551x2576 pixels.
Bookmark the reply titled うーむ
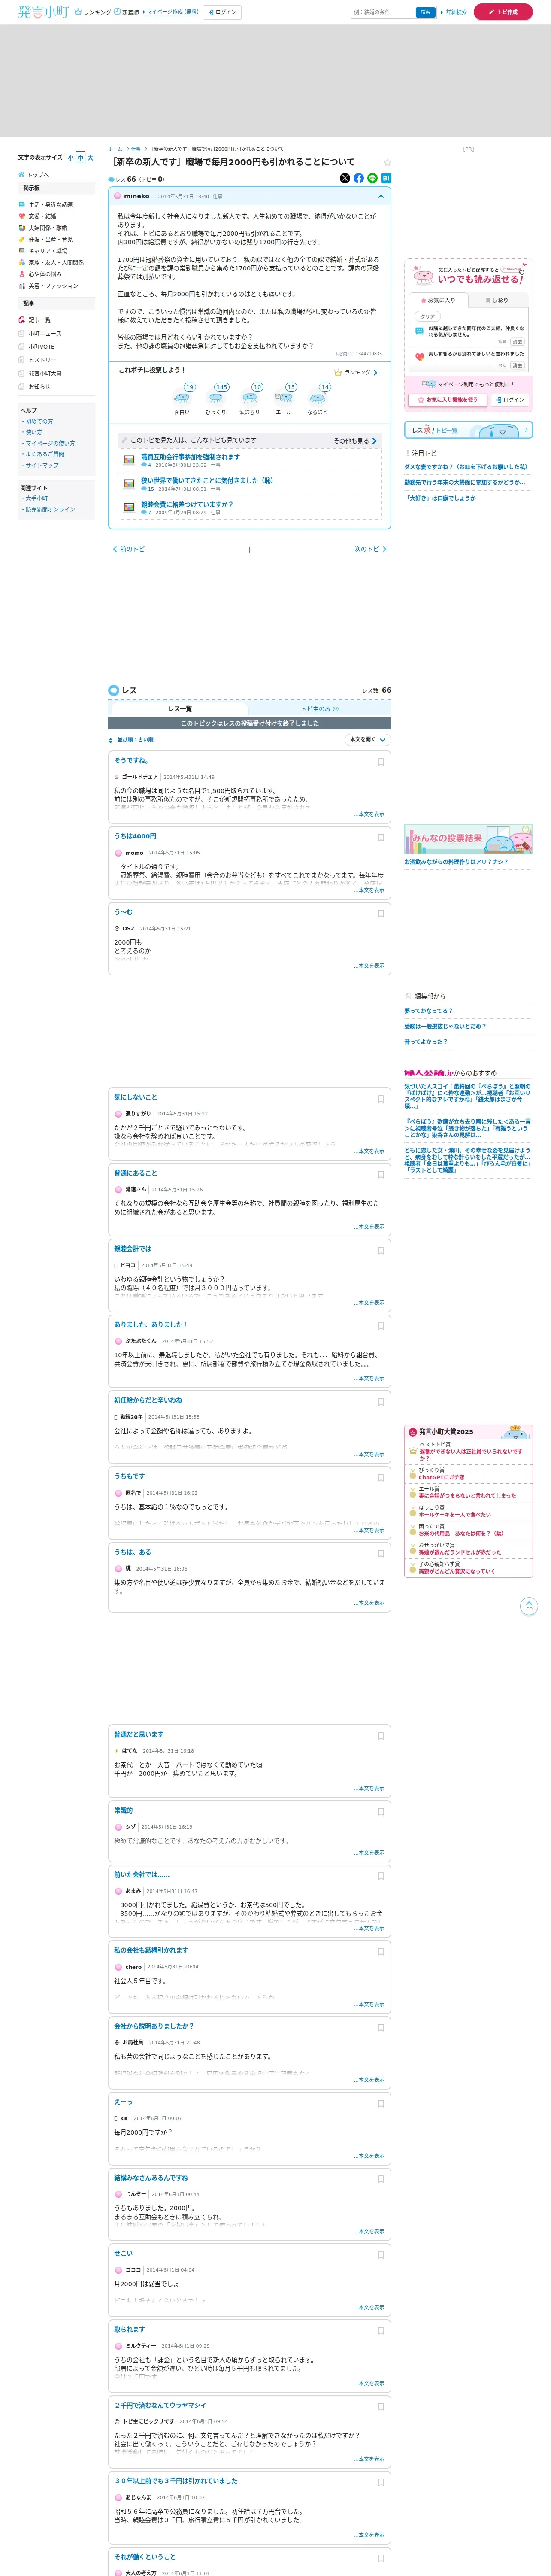coord(381,913)
